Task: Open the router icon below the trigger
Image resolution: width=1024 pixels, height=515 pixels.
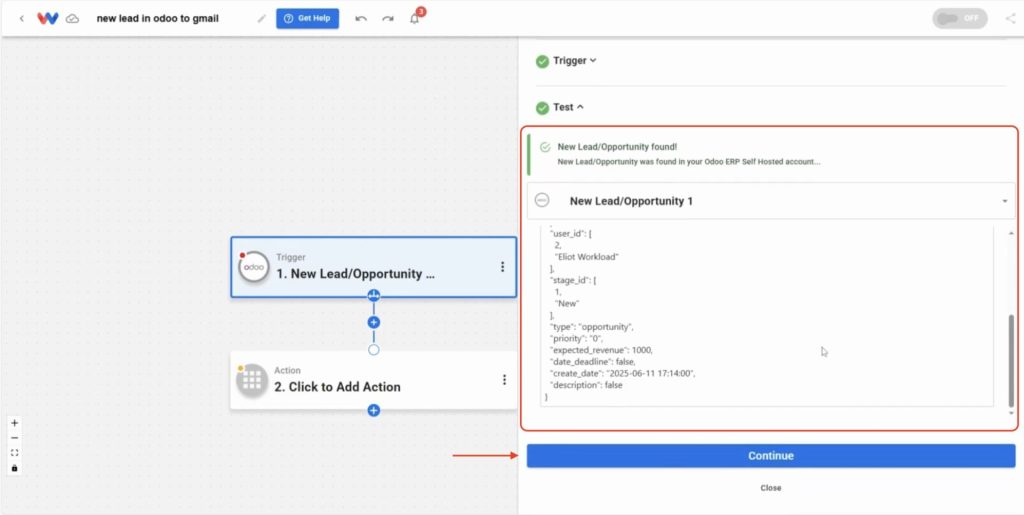Action: click(x=374, y=295)
